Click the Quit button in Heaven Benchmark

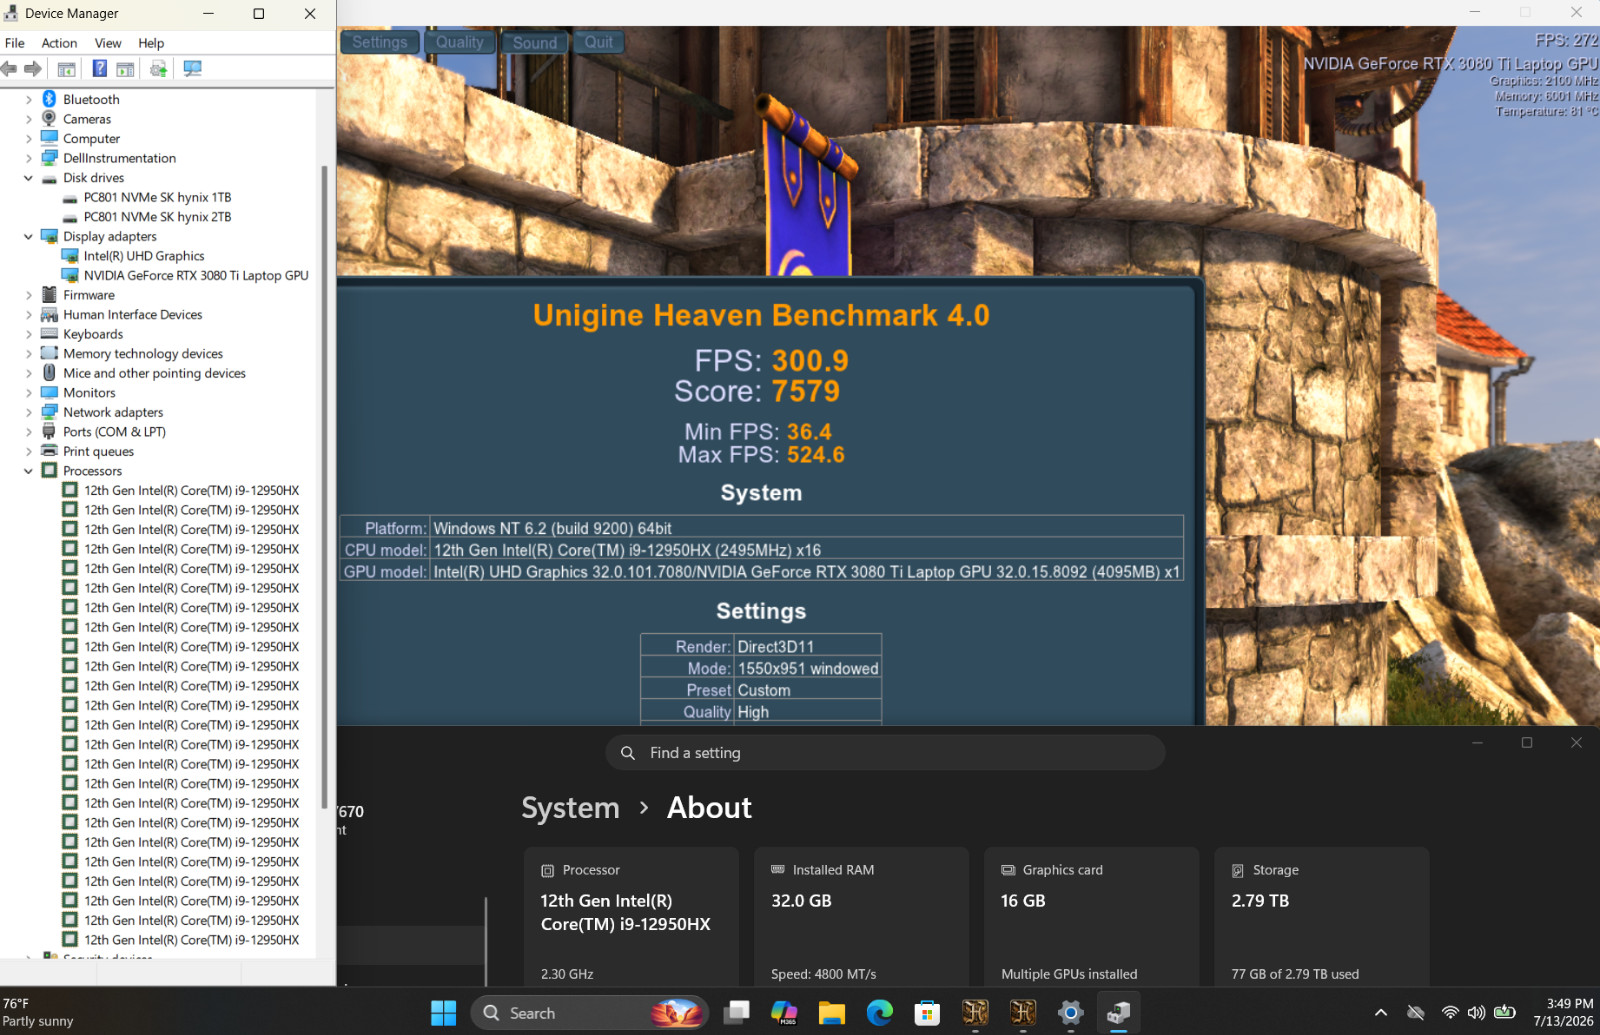coord(599,42)
